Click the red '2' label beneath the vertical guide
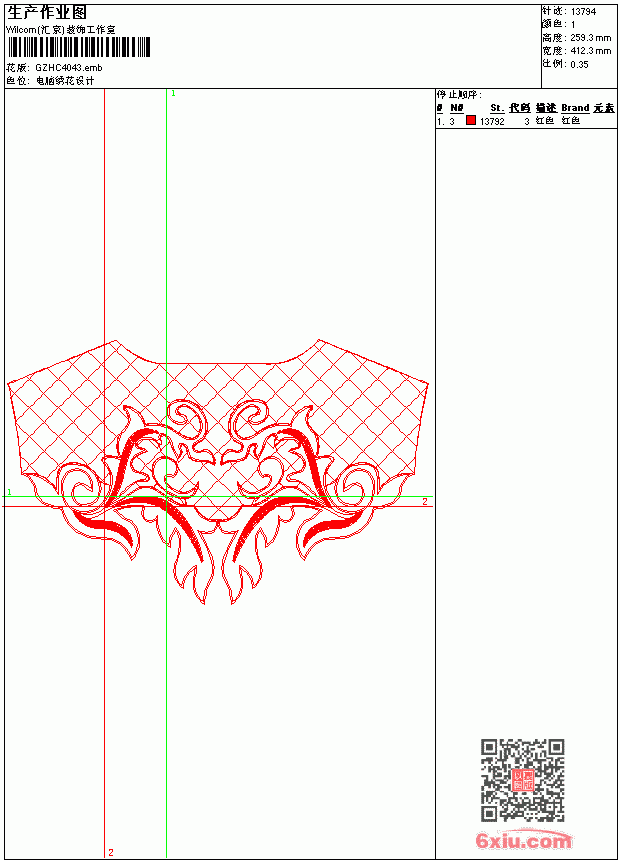This screenshot has height=860, width=620. coord(111,852)
